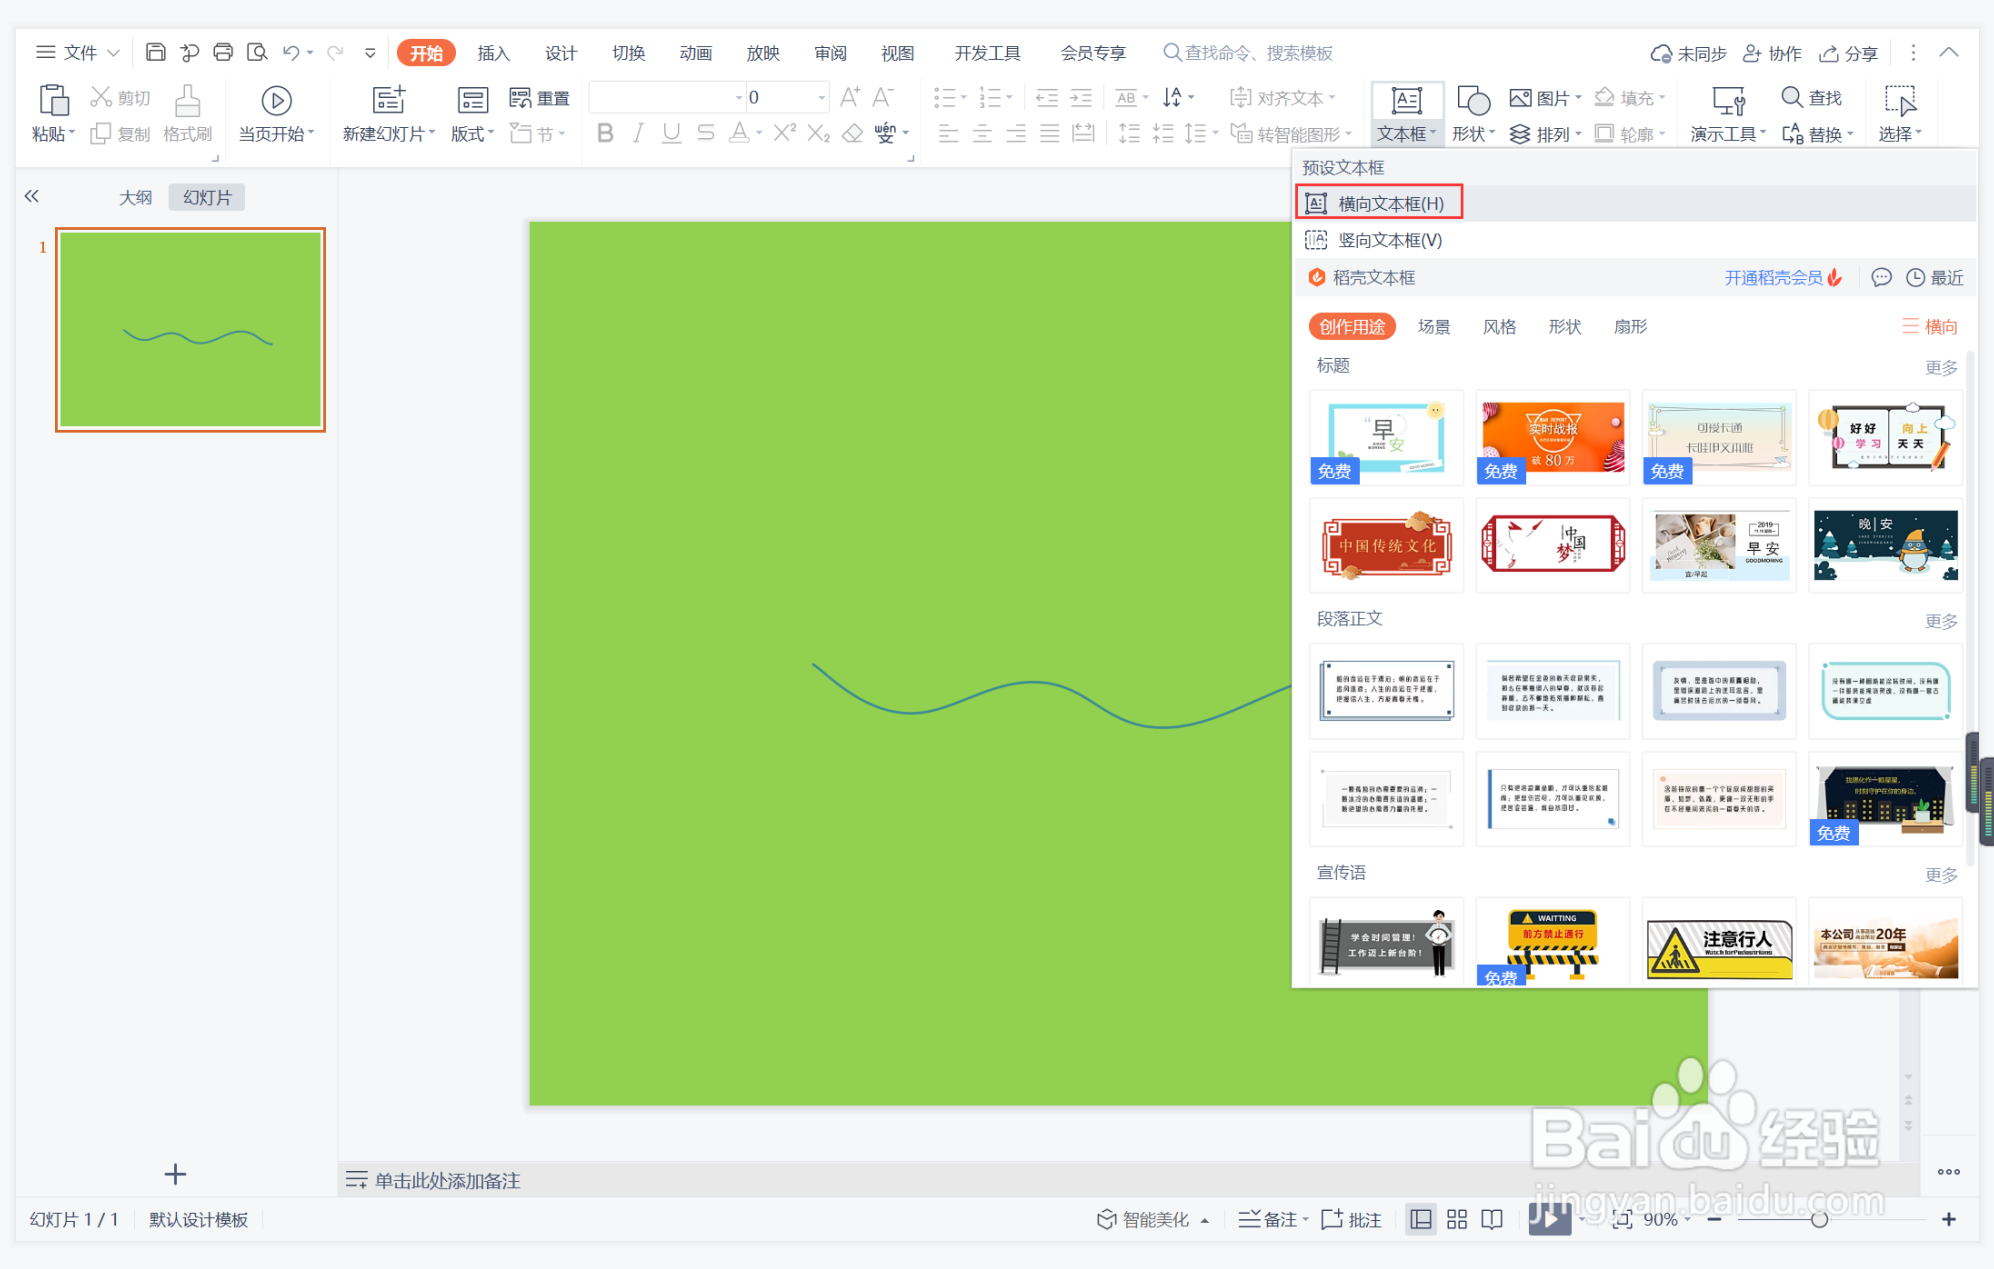Screen dimensions: 1994x1269
Task: Click the Paste clipboard icon
Action: [53, 100]
